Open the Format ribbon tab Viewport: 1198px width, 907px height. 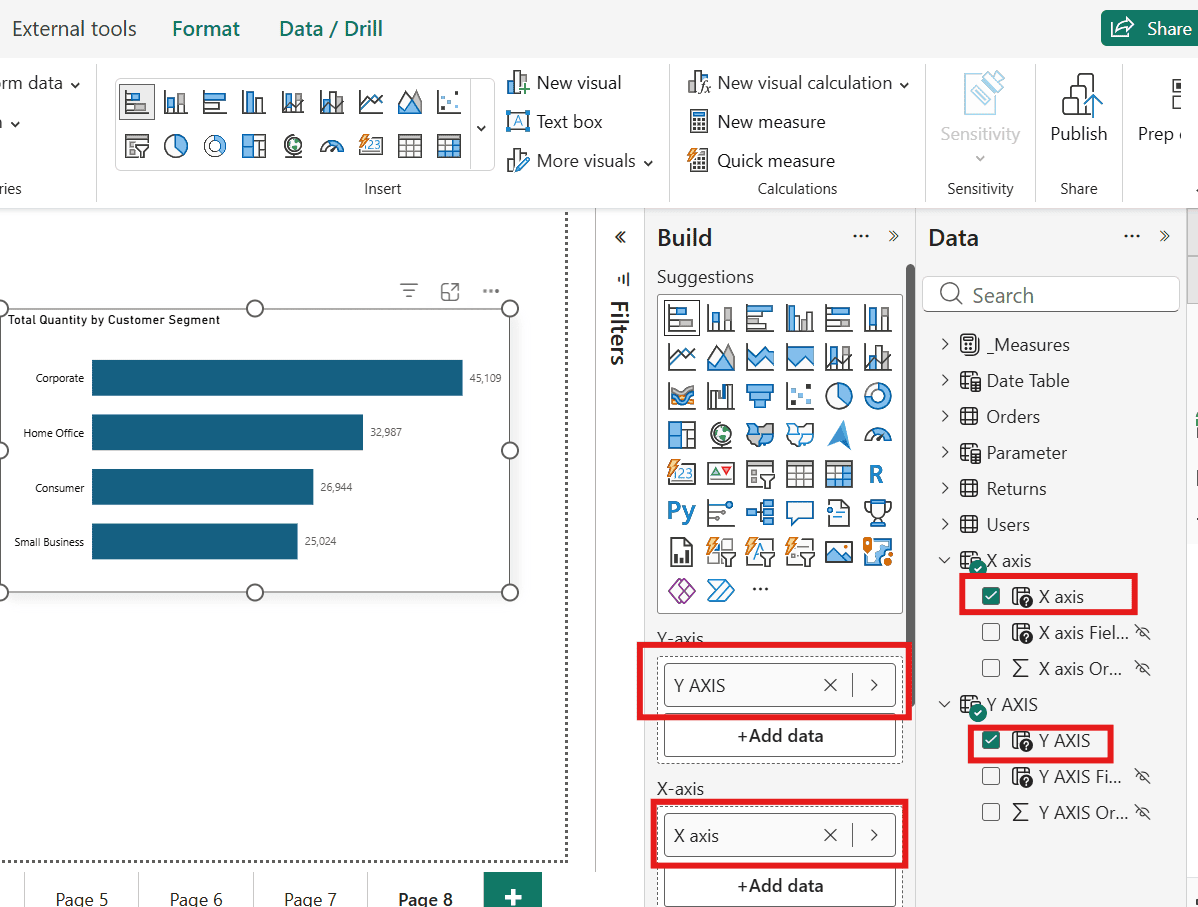tap(206, 29)
